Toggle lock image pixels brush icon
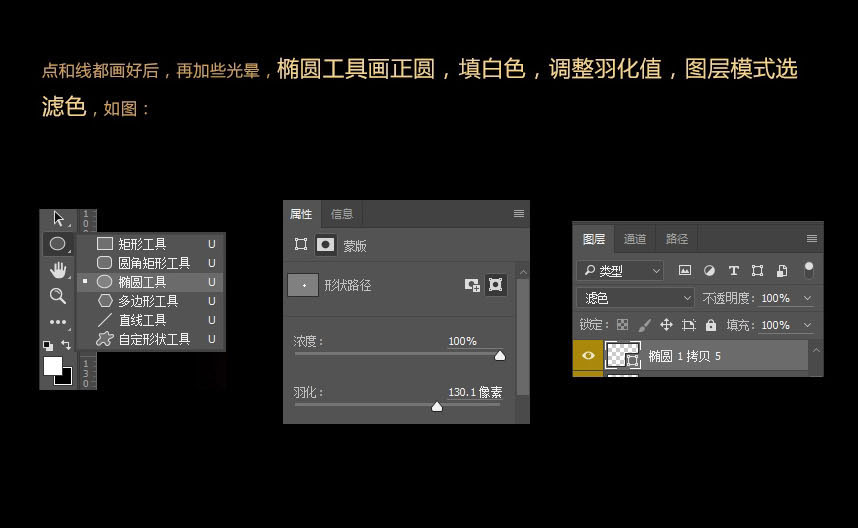 click(644, 325)
